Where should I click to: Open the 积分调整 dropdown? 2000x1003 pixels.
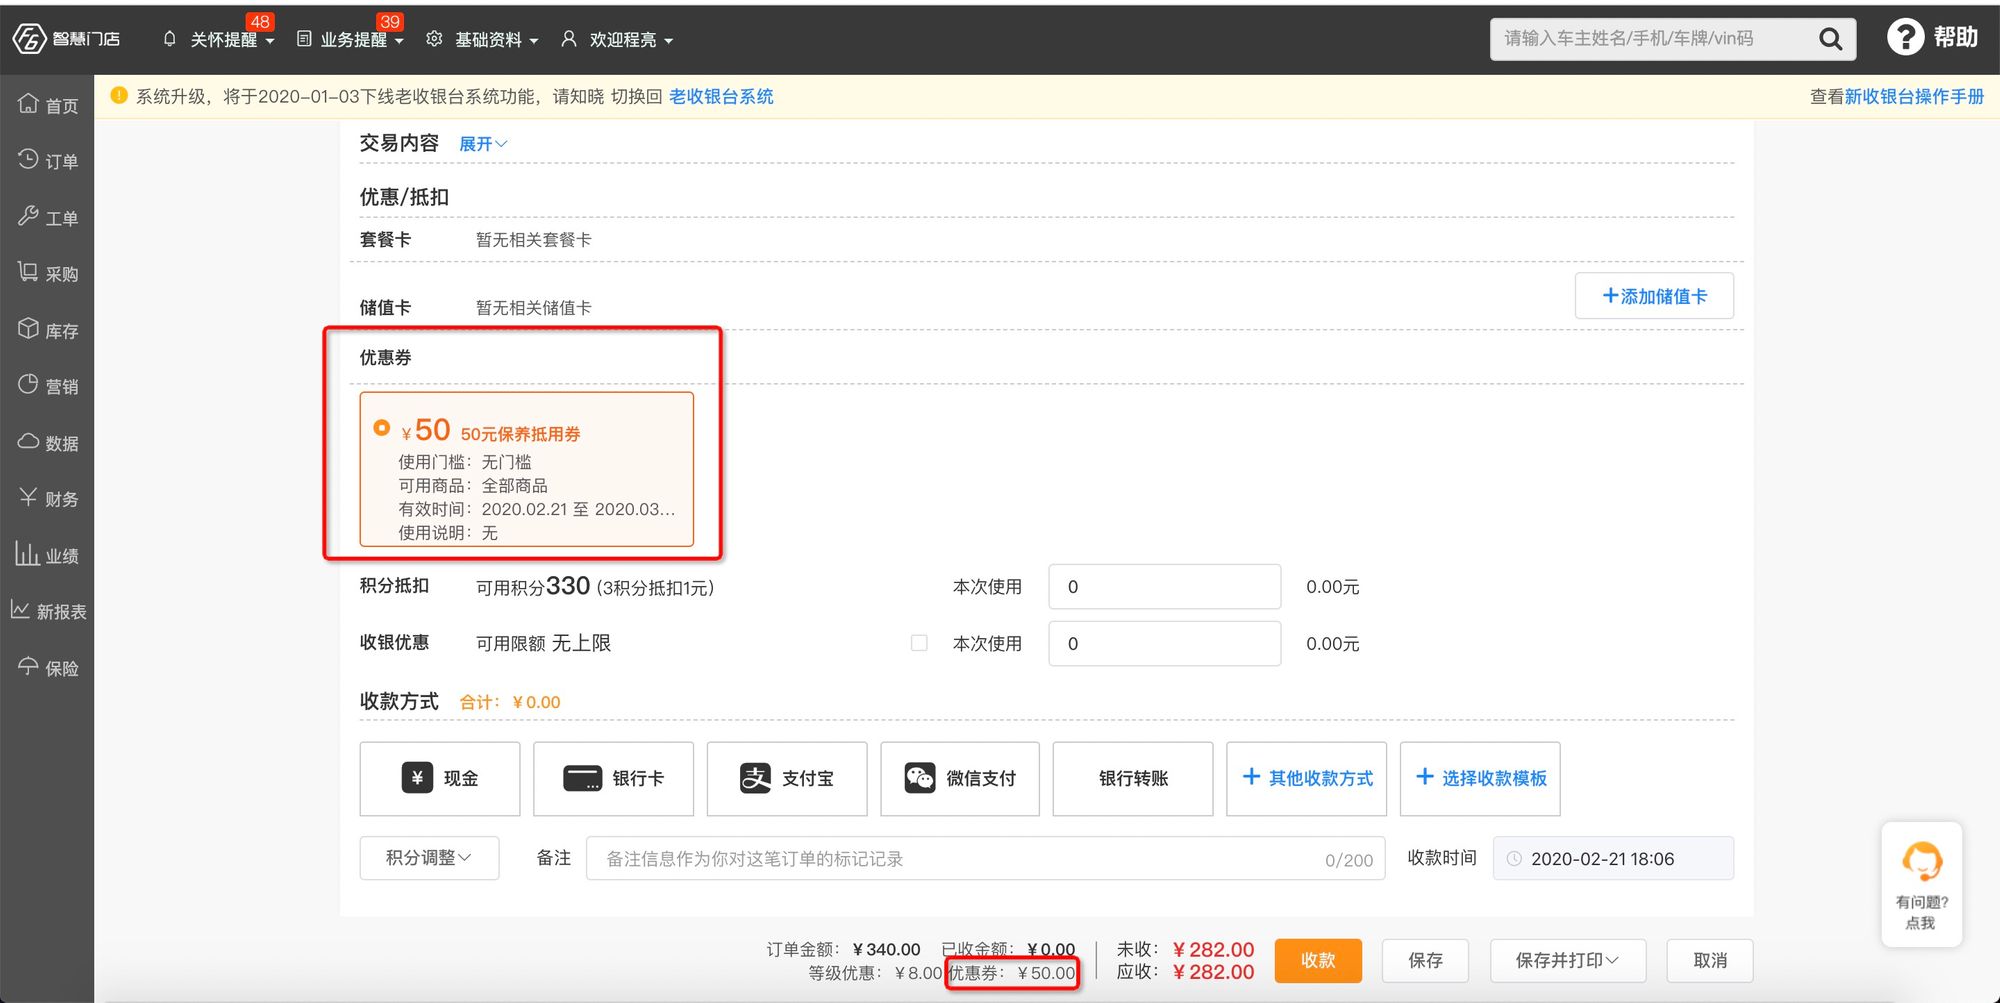click(429, 858)
